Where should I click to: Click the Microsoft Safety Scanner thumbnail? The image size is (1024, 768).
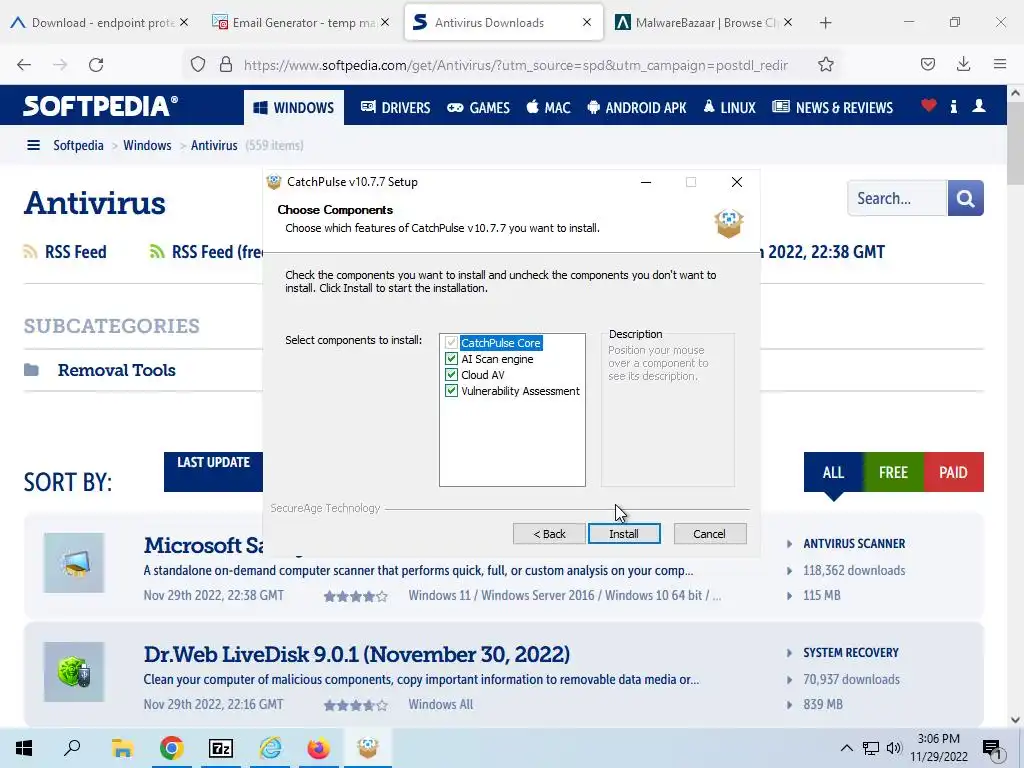[74, 563]
